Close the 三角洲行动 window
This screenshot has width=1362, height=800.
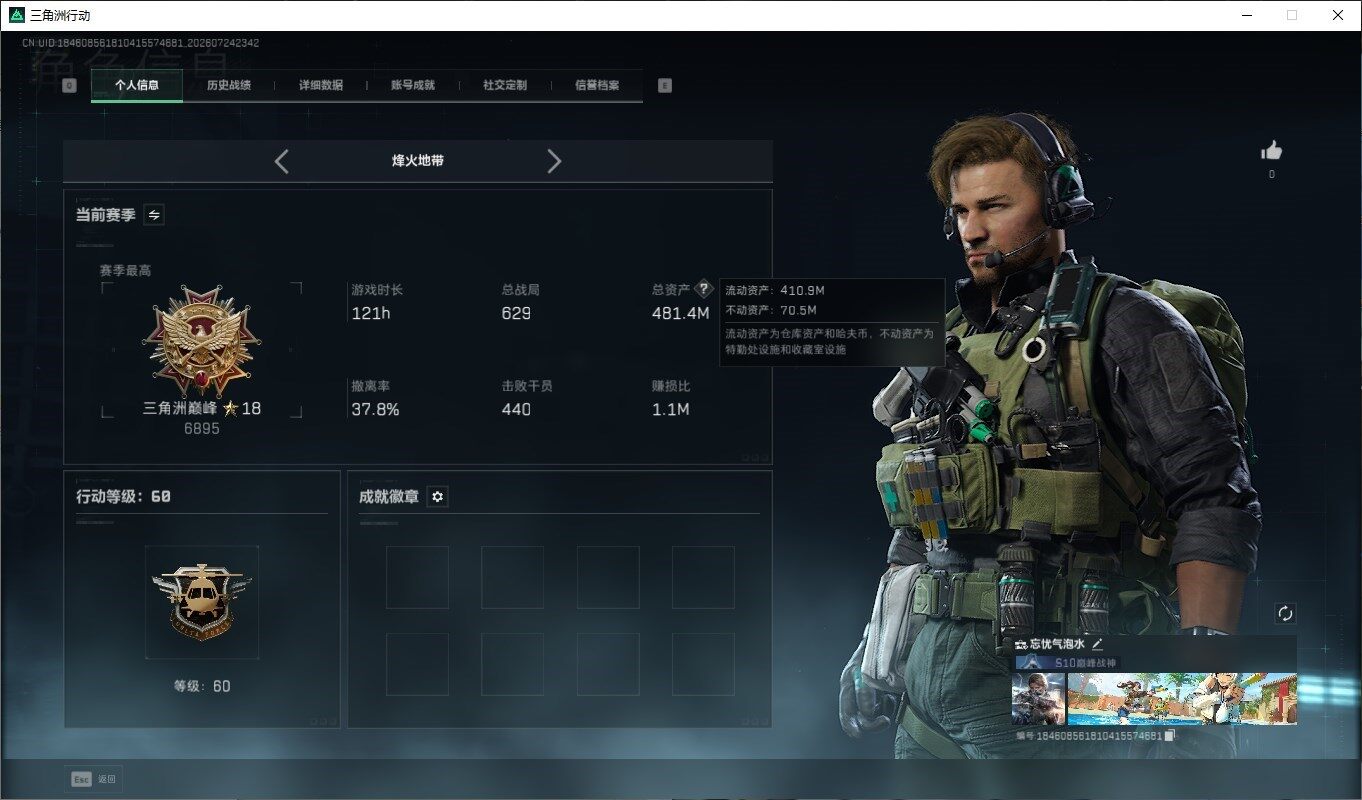tap(1338, 15)
